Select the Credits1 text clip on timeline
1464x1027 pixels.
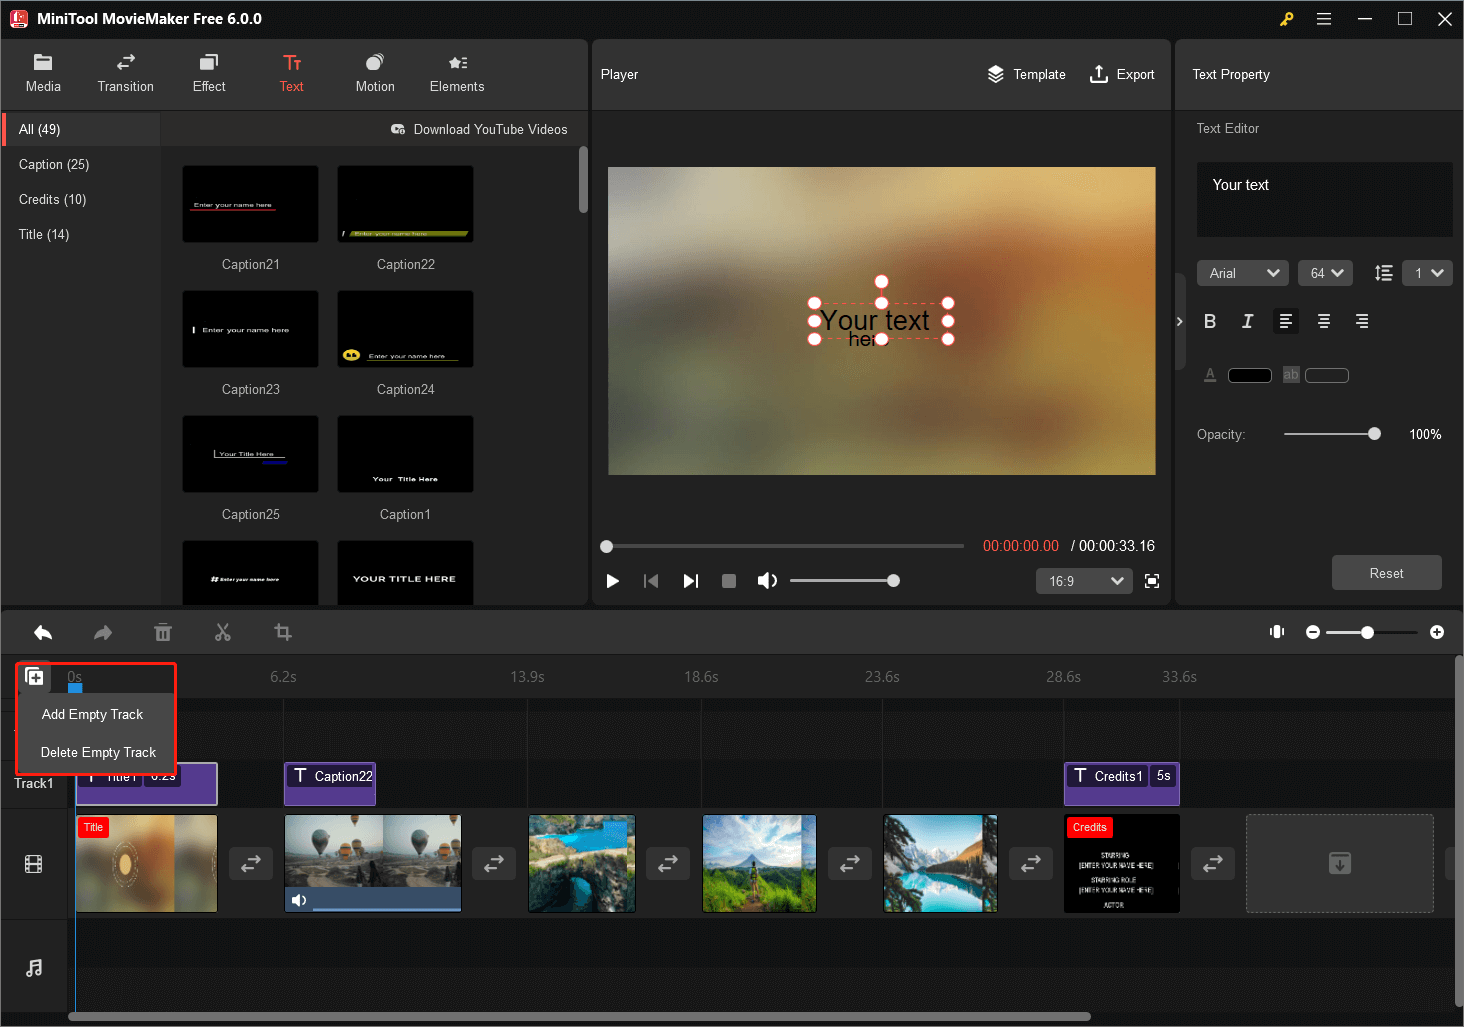(x=1121, y=783)
